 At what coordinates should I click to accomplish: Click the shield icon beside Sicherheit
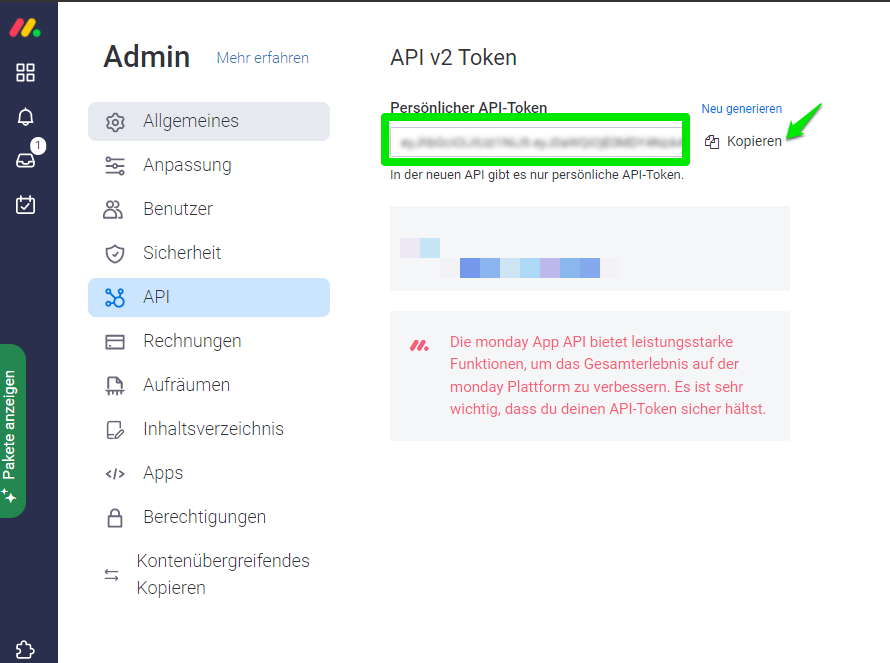115,254
